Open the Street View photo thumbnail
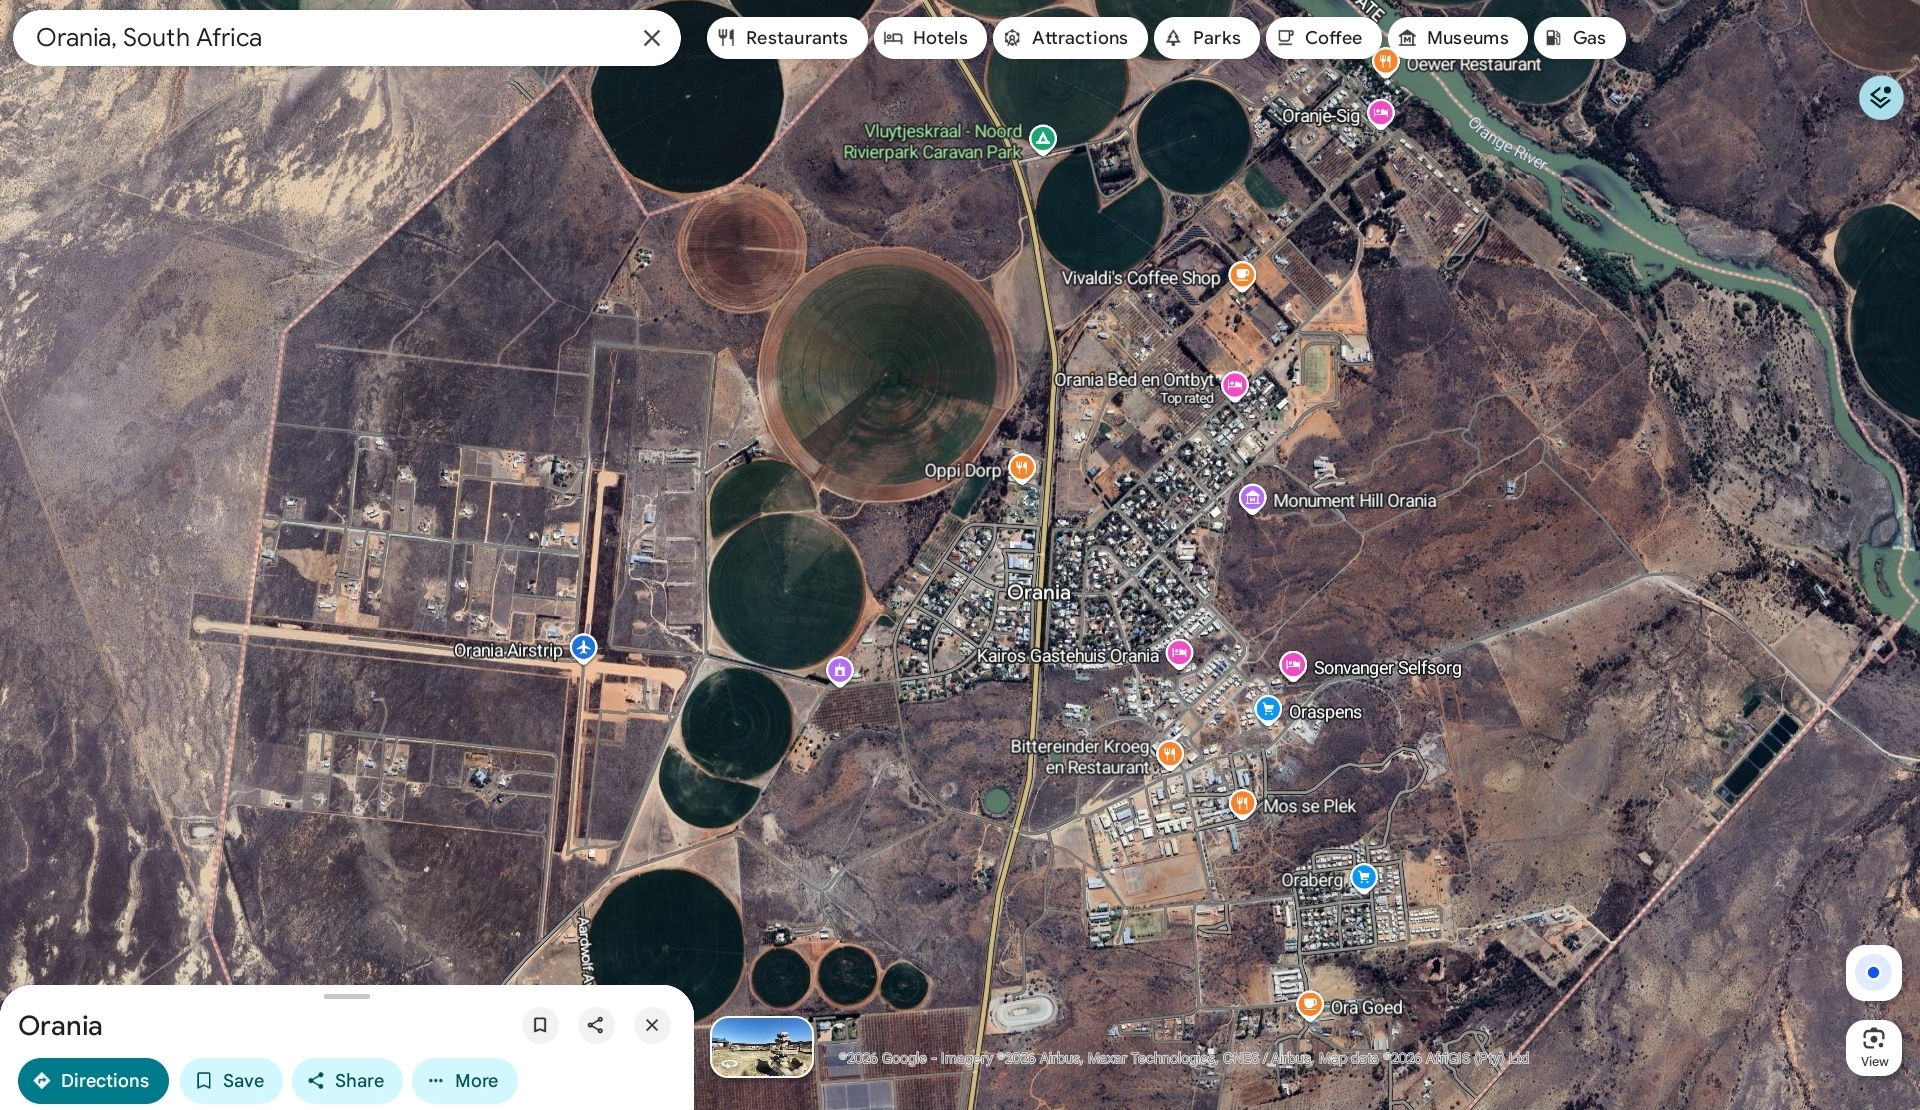1920x1110 pixels. click(761, 1046)
